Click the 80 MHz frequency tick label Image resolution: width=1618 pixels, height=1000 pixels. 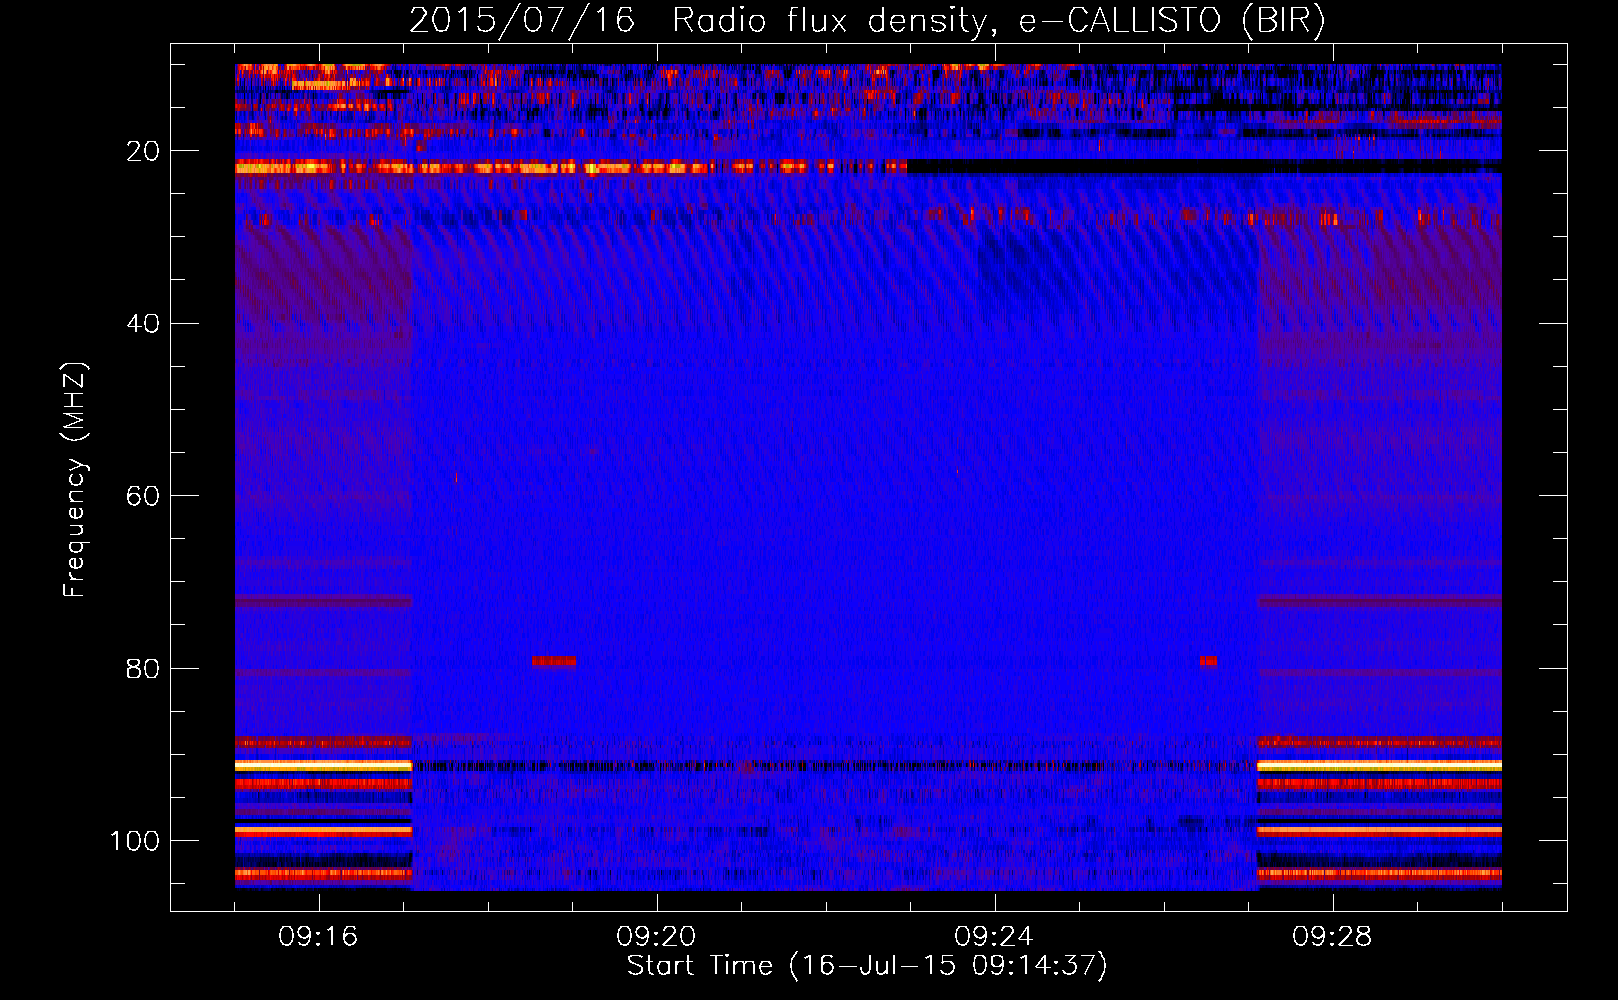tap(143, 668)
